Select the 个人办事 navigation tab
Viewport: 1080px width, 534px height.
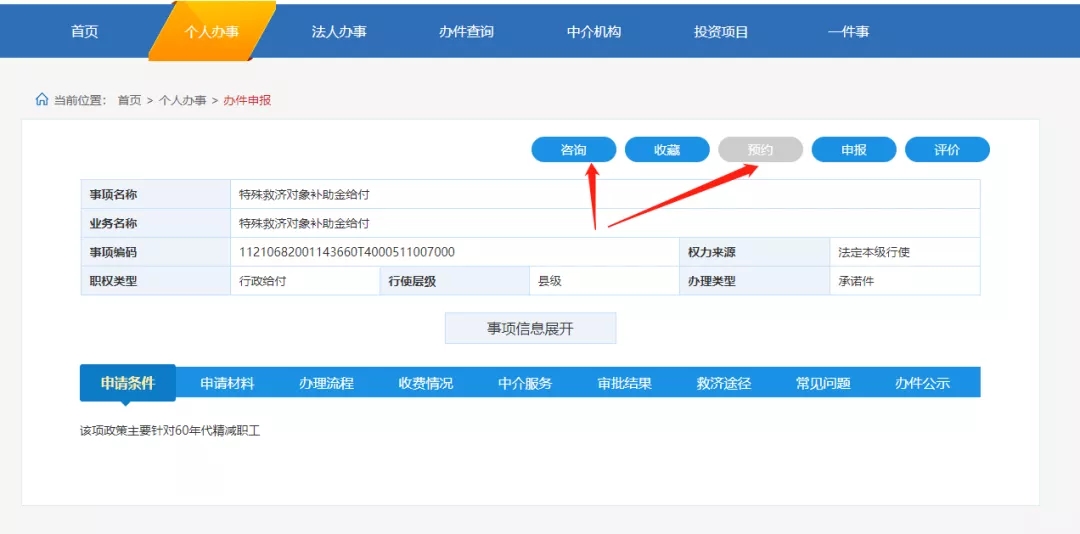click(x=212, y=32)
